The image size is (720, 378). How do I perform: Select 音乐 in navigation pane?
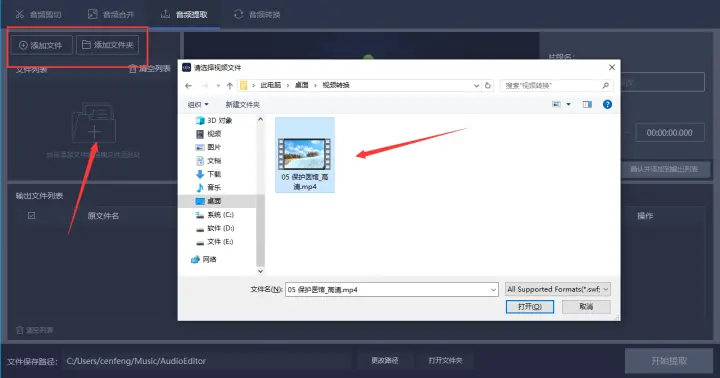[208, 187]
